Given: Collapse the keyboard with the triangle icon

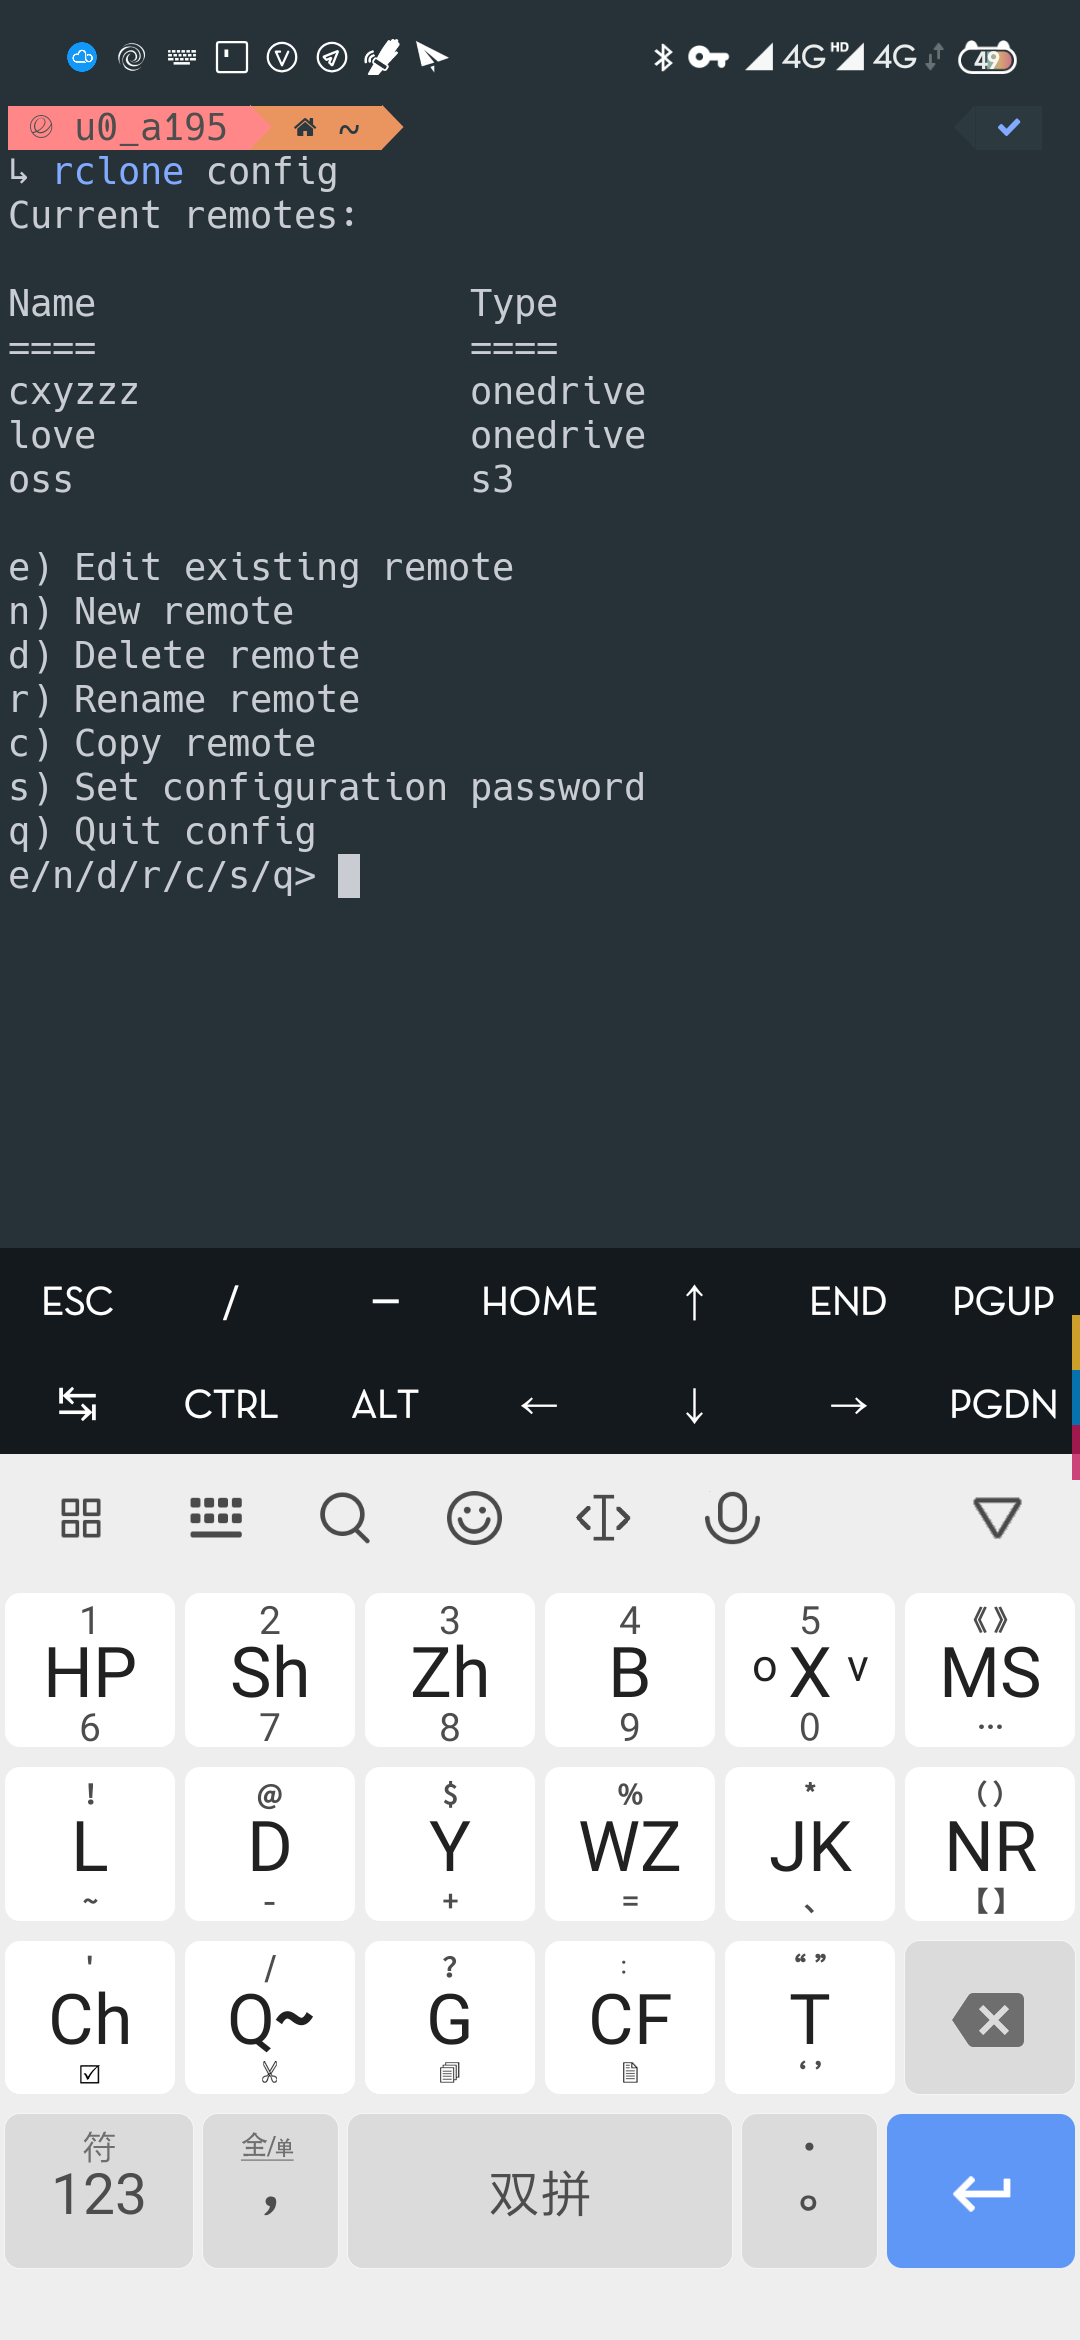Looking at the screenshot, I should (997, 1517).
